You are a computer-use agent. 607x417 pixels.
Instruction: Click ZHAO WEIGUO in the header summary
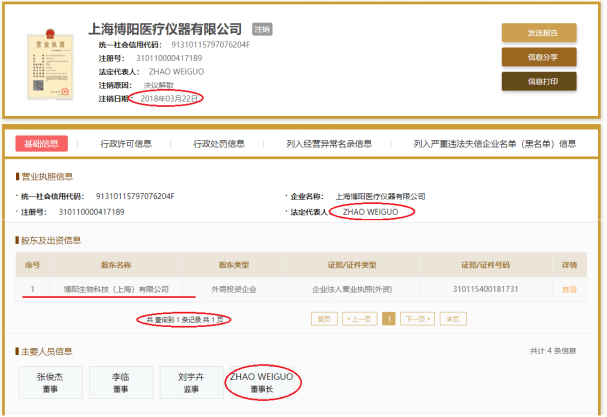pos(177,72)
